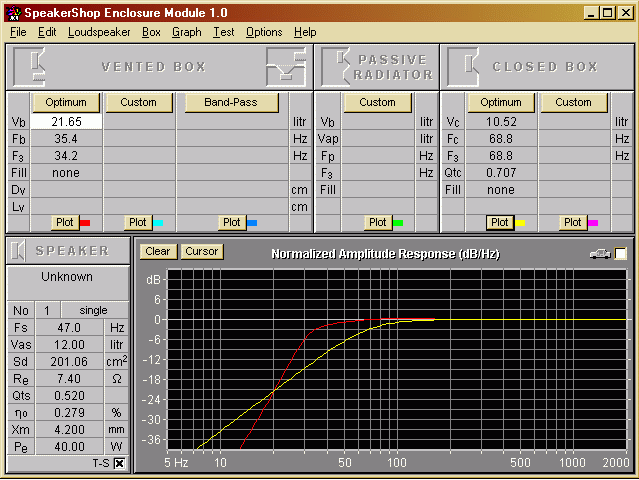The height and width of the screenshot is (480, 639).
Task: Uncheck the T-S checkbox
Action: point(119,463)
